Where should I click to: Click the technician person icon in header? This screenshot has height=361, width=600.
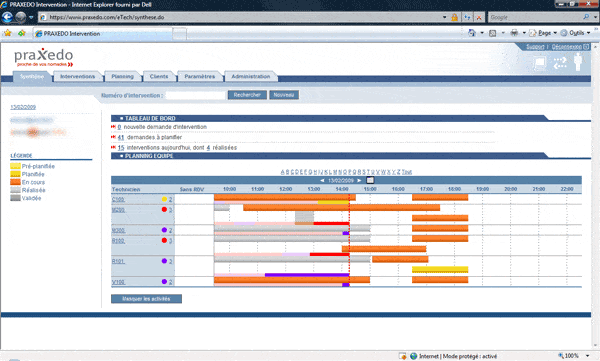coord(578,62)
